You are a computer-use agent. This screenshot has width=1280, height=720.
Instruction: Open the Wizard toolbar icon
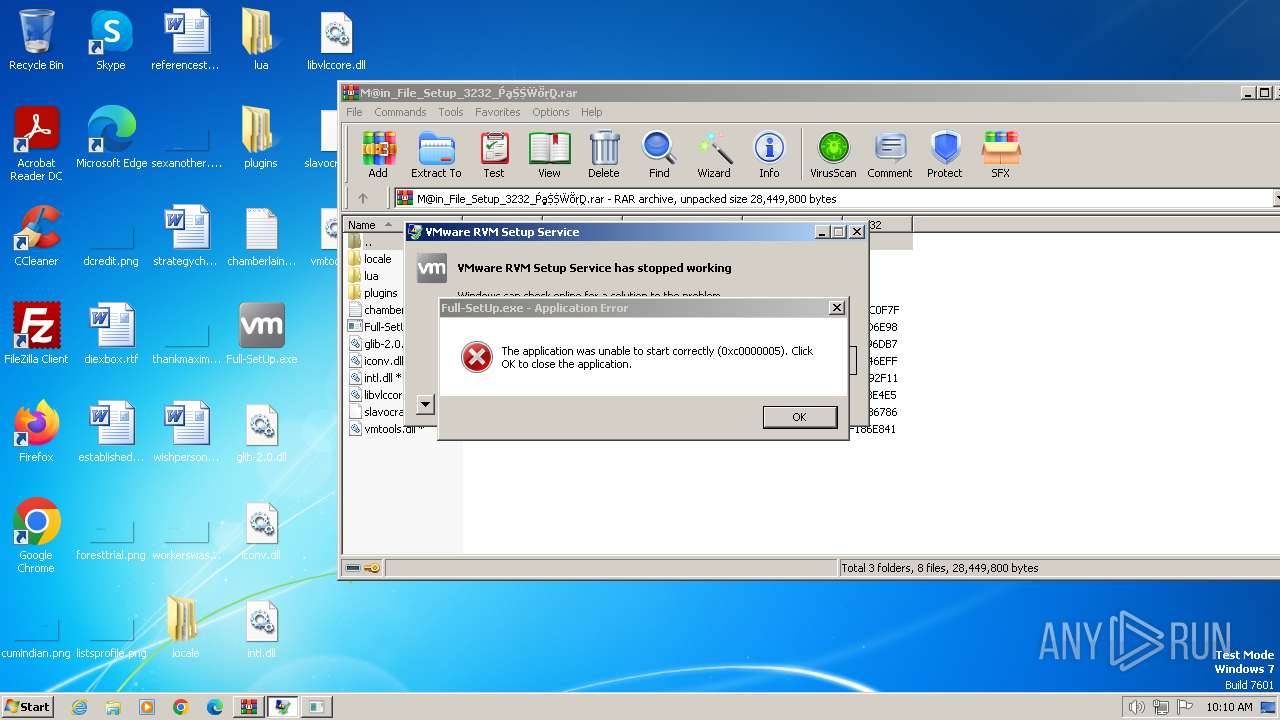click(714, 155)
